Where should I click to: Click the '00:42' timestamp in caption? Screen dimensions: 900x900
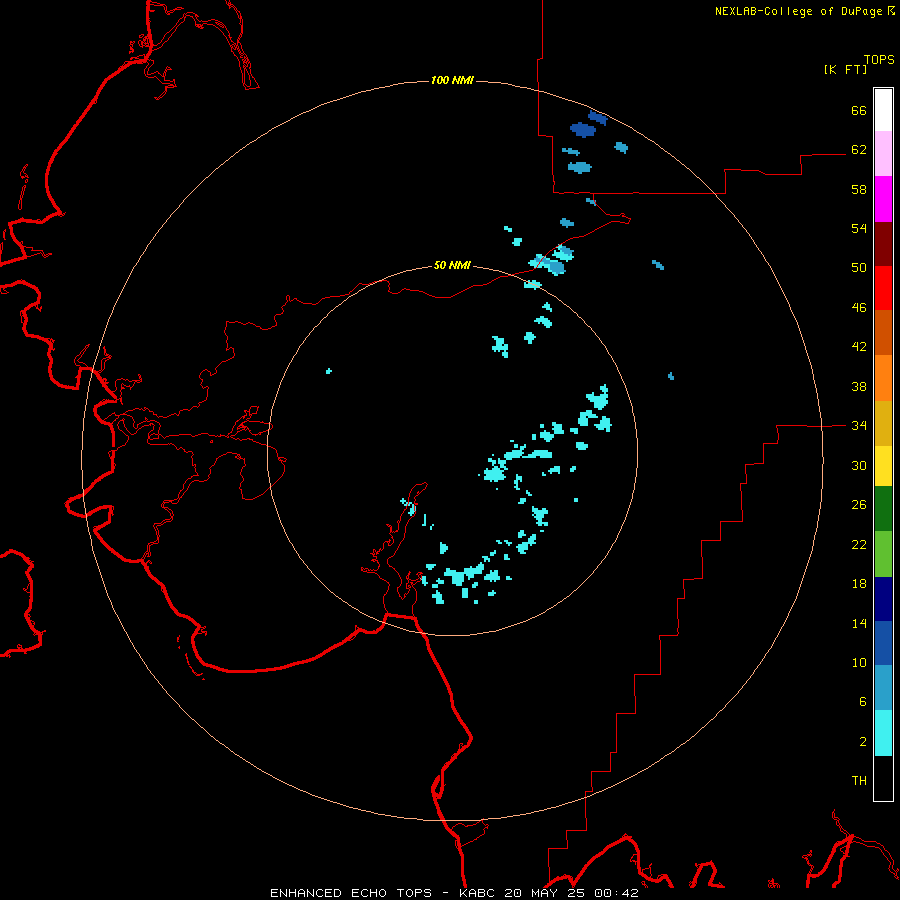click(616, 893)
